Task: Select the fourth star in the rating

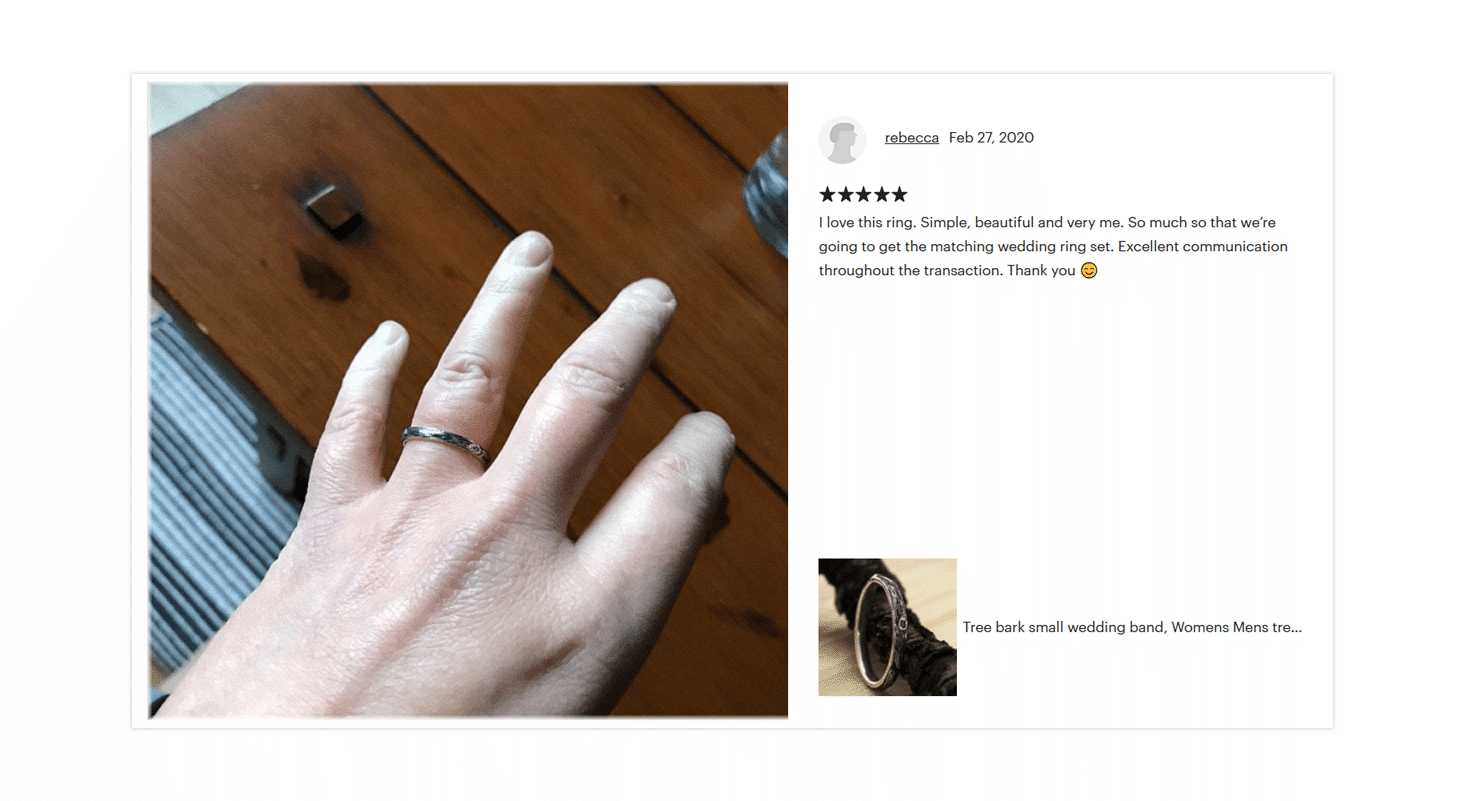Action: click(x=881, y=194)
